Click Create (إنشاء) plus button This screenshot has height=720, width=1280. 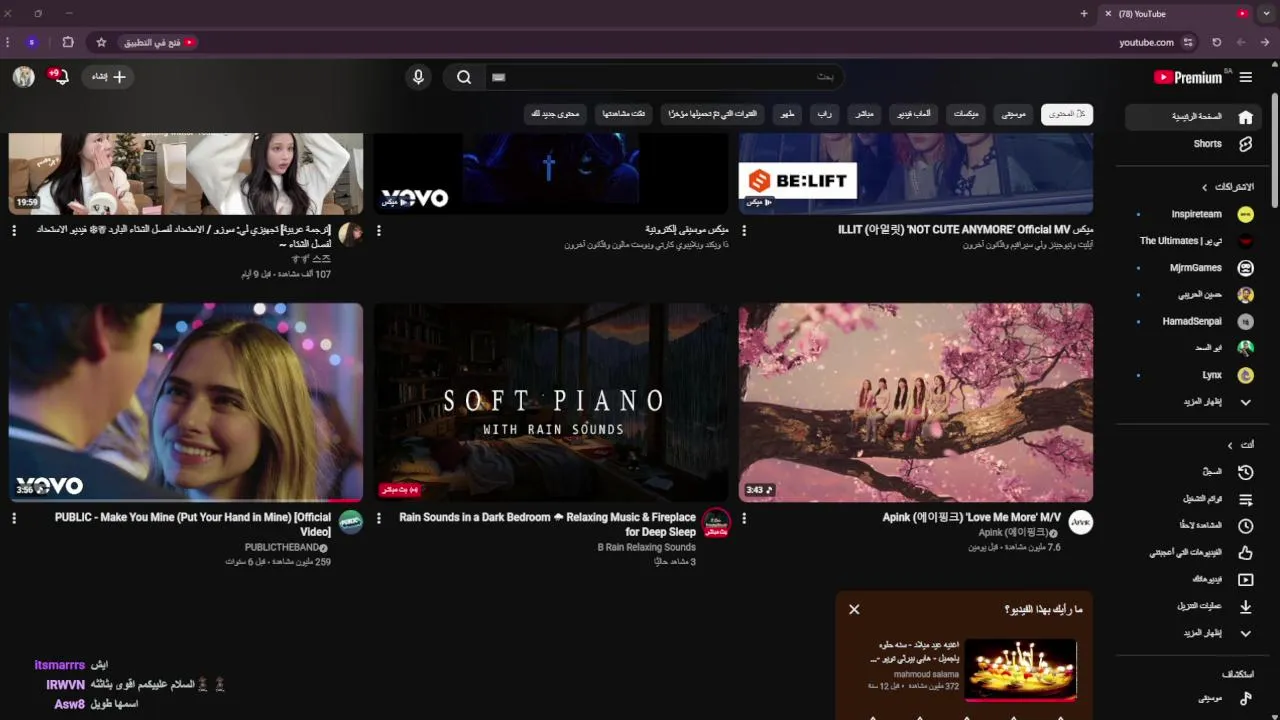(107, 77)
